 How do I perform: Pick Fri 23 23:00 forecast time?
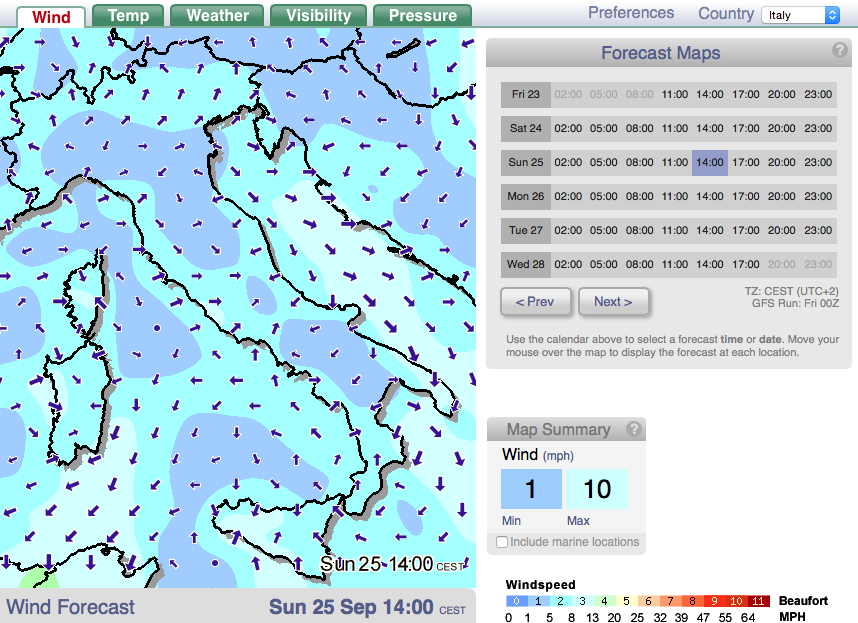click(x=818, y=94)
